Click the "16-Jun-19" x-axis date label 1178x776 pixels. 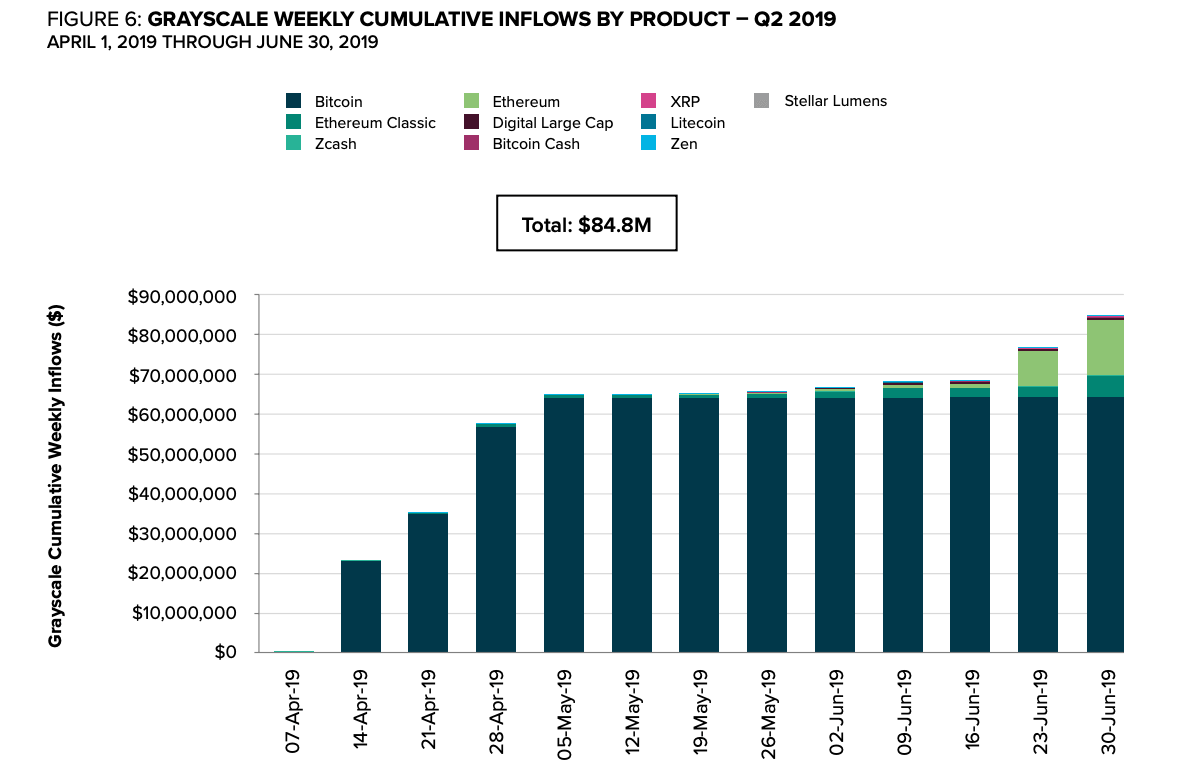point(971,710)
